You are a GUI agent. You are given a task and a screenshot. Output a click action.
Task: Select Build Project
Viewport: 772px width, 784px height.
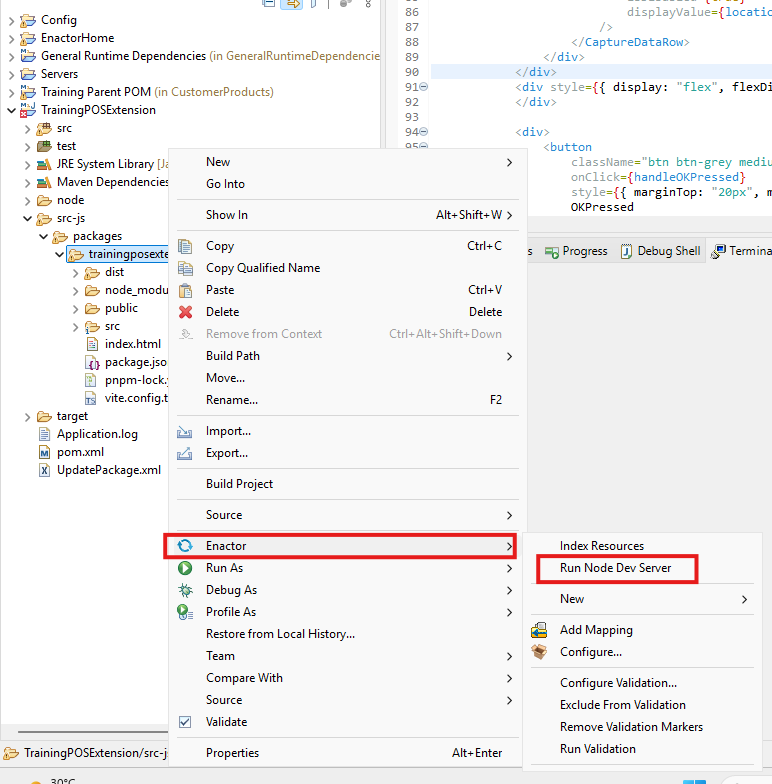pyautogui.click(x=347, y=484)
